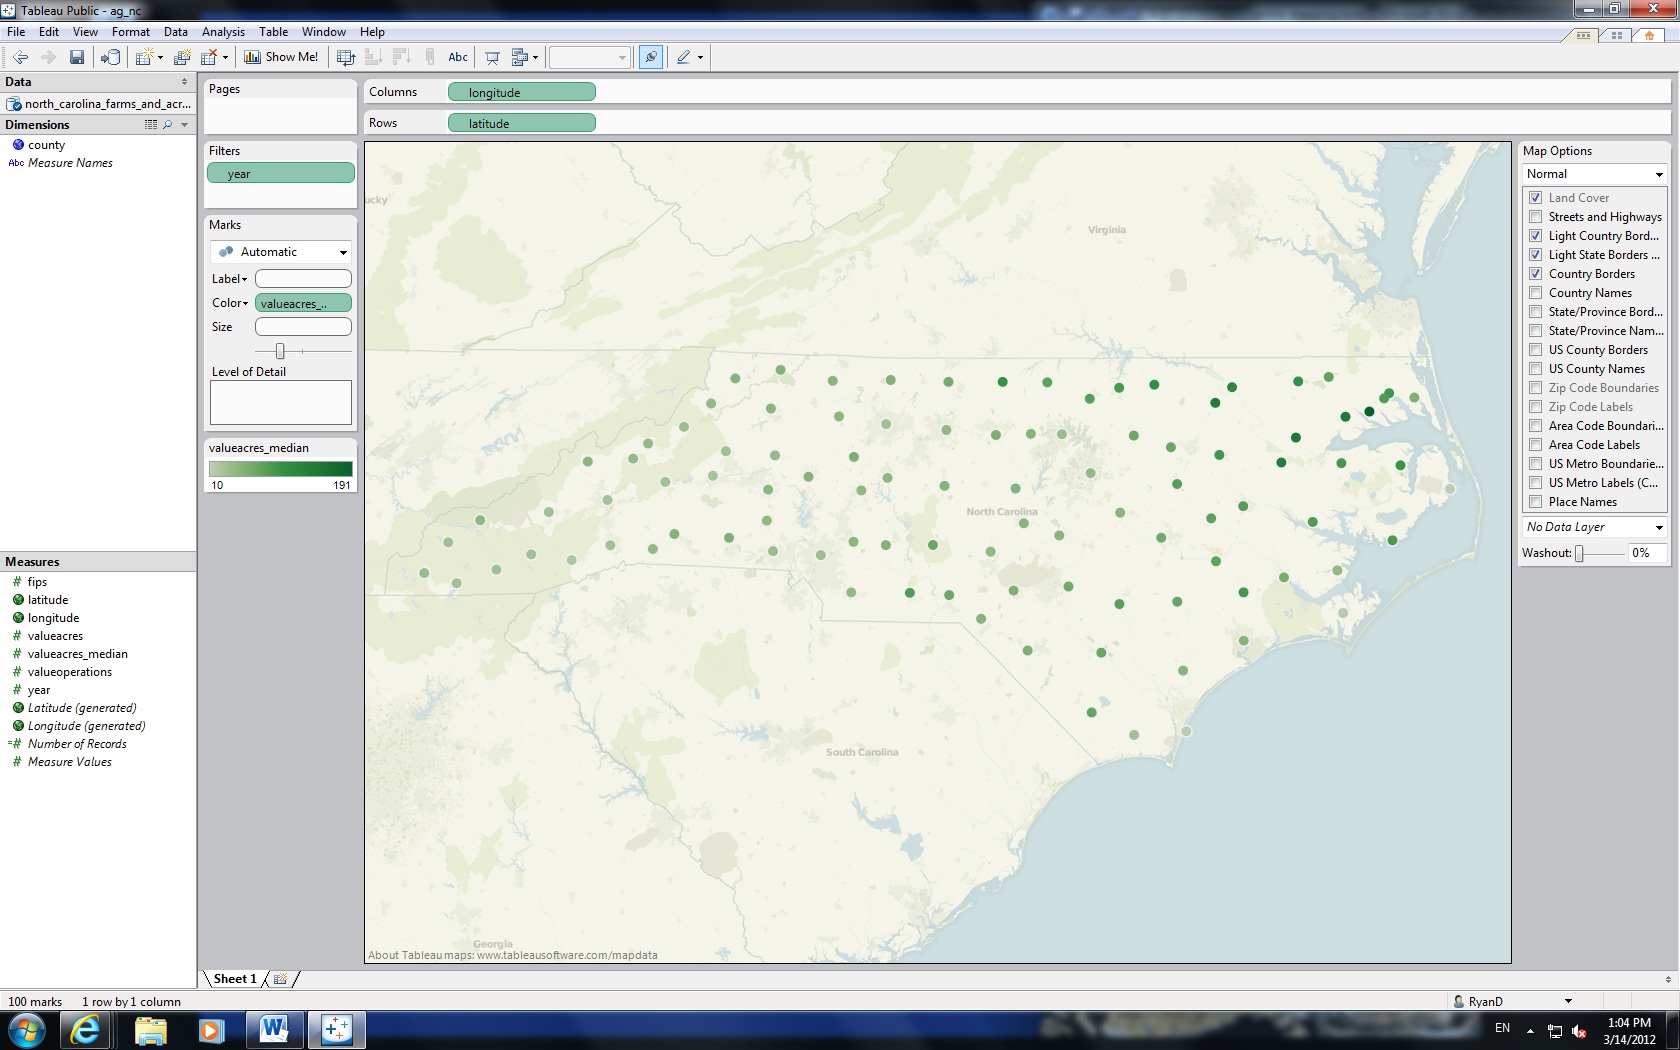This screenshot has height=1050, width=1680.
Task: Open the No Data Layer dropdown
Action: coord(1659,527)
